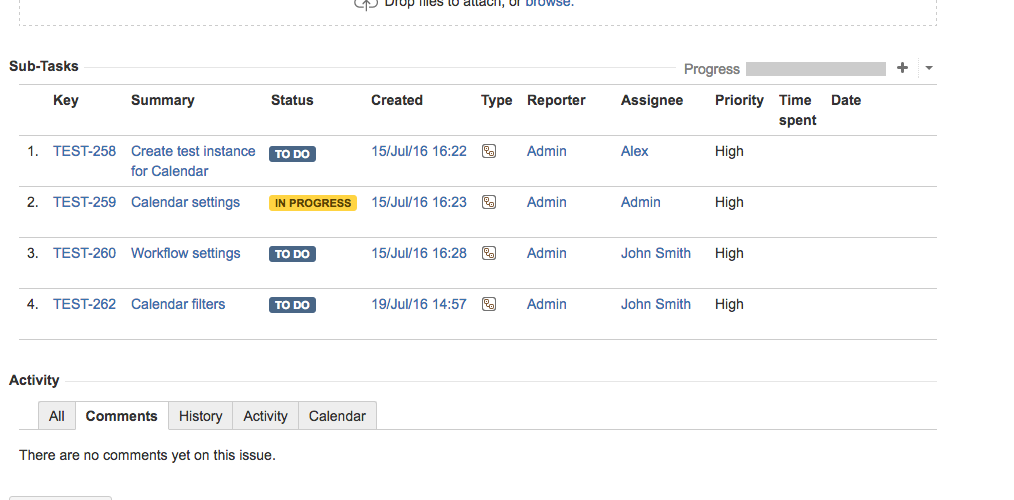1014x500 pixels.
Task: Click the Status column header
Action: (x=292, y=100)
